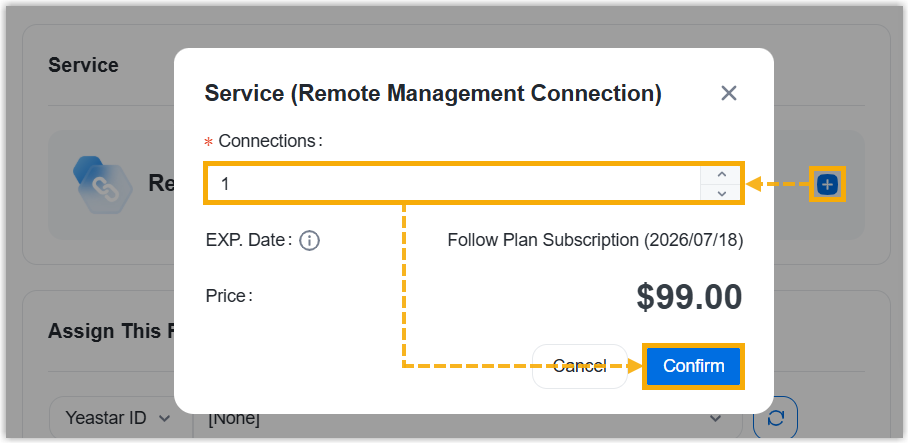Screen dimensions: 909x444
Task: Click inside the Connections number field
Action: point(450,184)
